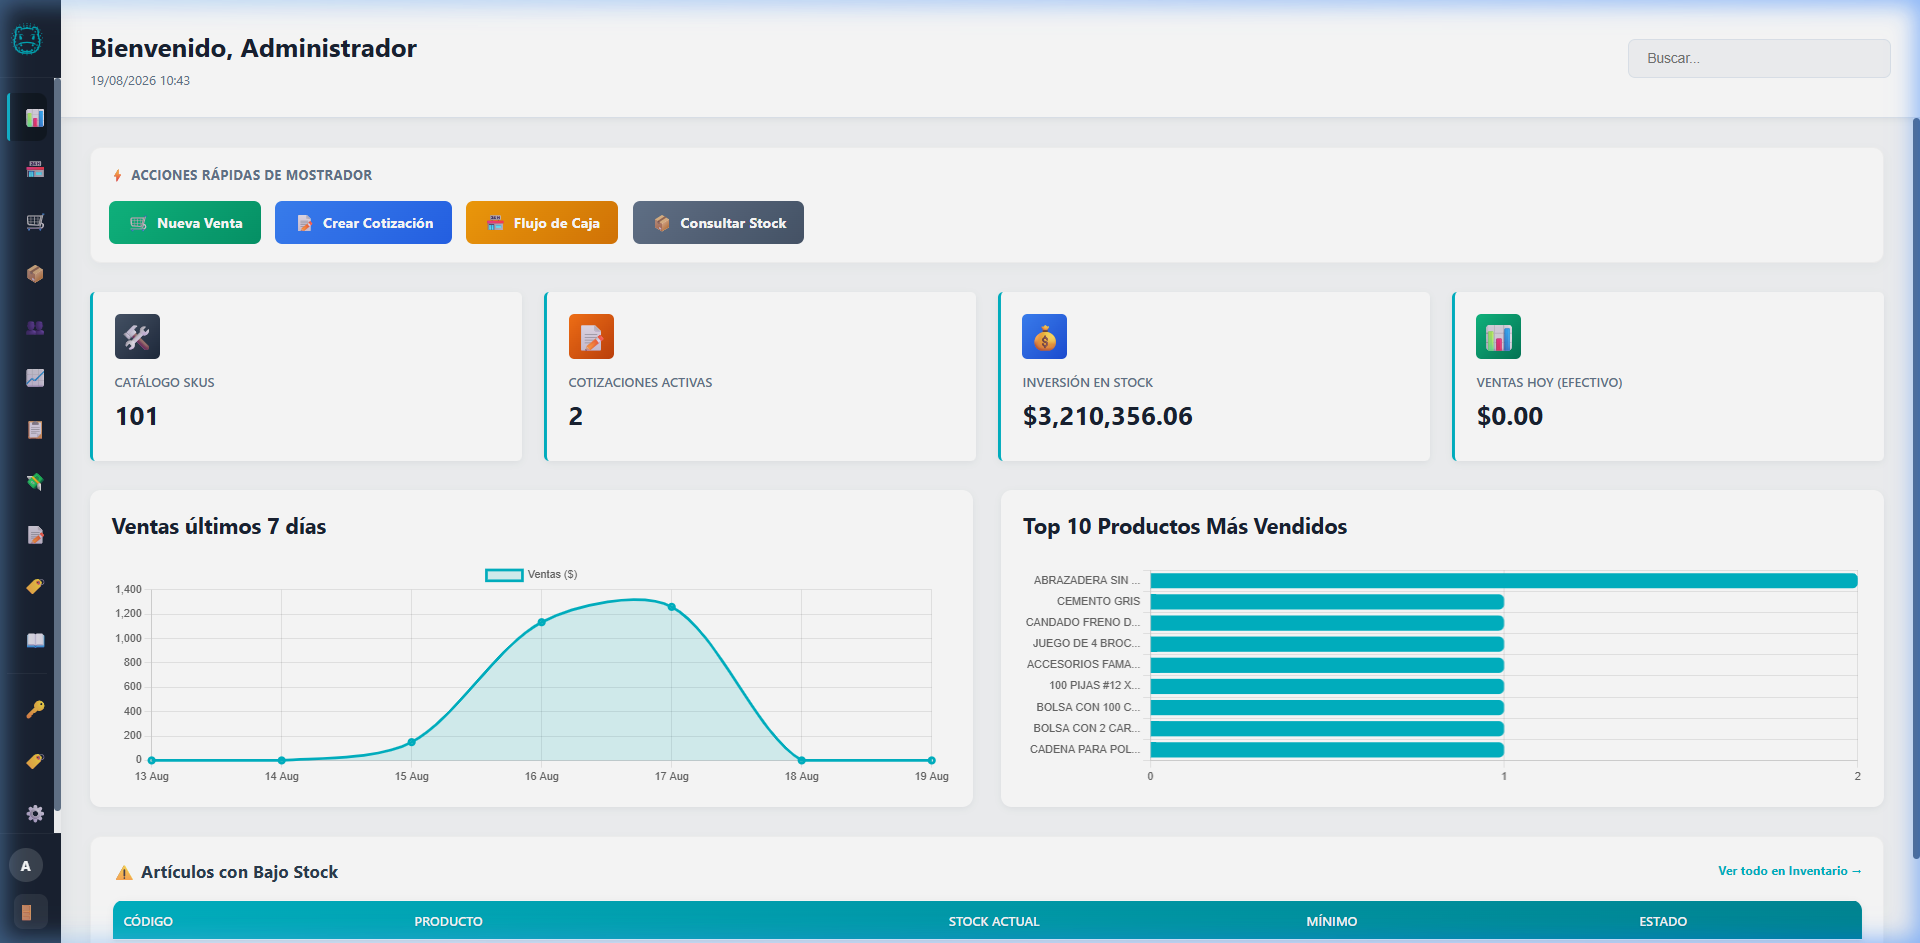
Task: Click the sidebar's vertical scrollbar
Action: click(57, 445)
